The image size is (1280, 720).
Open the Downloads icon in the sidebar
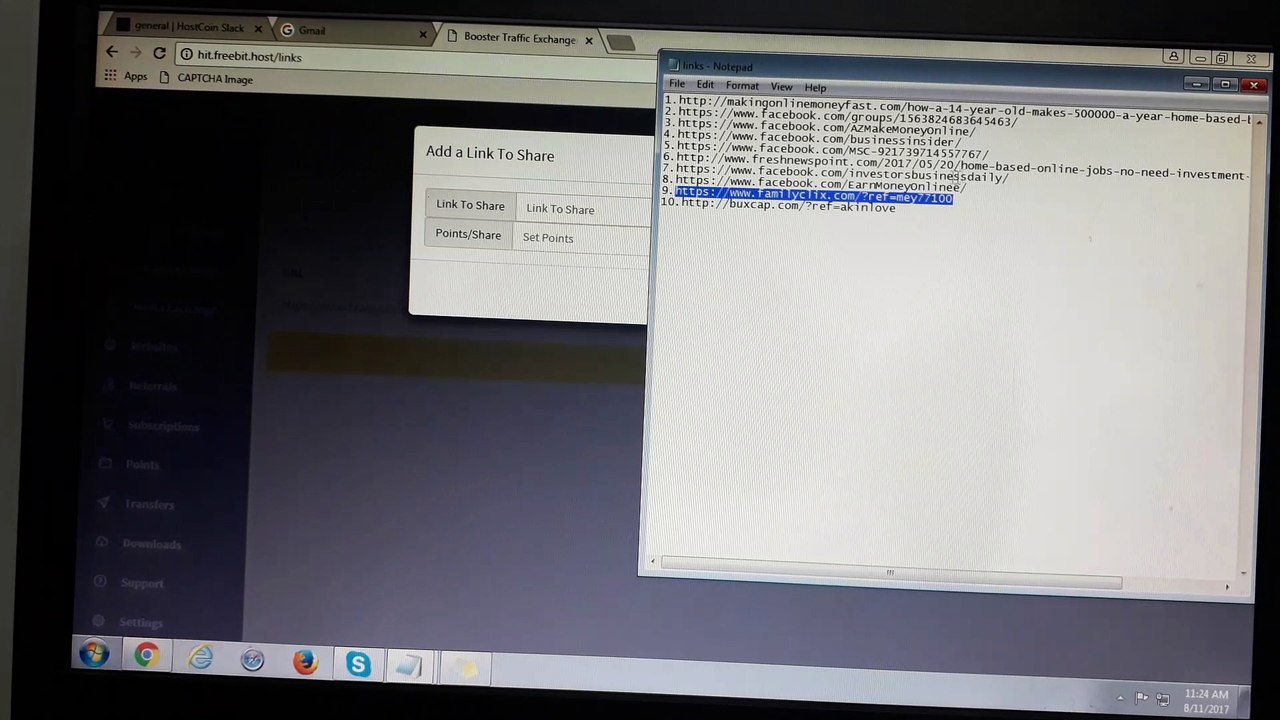[102, 542]
